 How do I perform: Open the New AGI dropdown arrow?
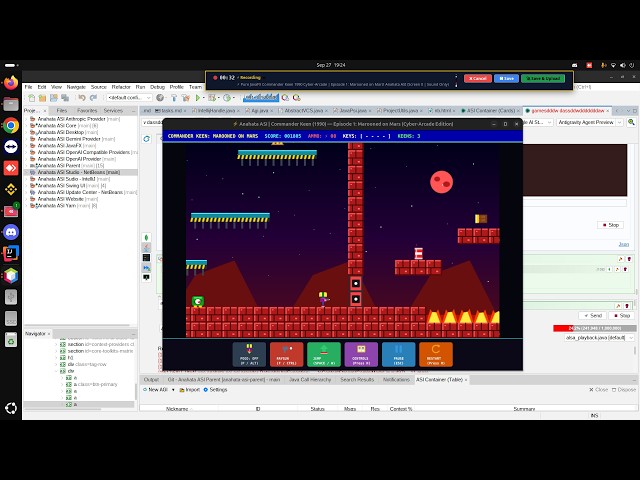pos(173,390)
